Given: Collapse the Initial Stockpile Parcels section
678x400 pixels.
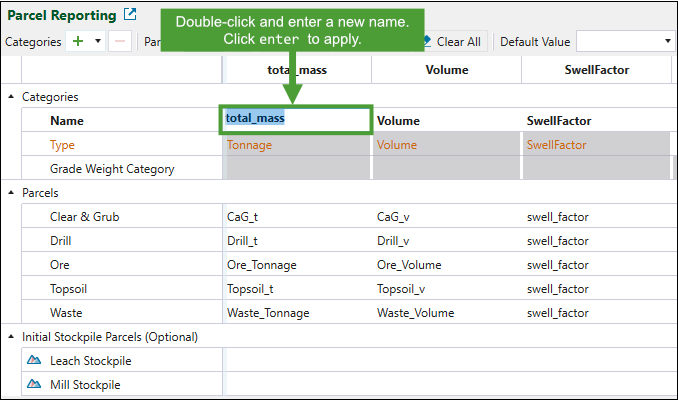Looking at the screenshot, I should (x=11, y=337).
